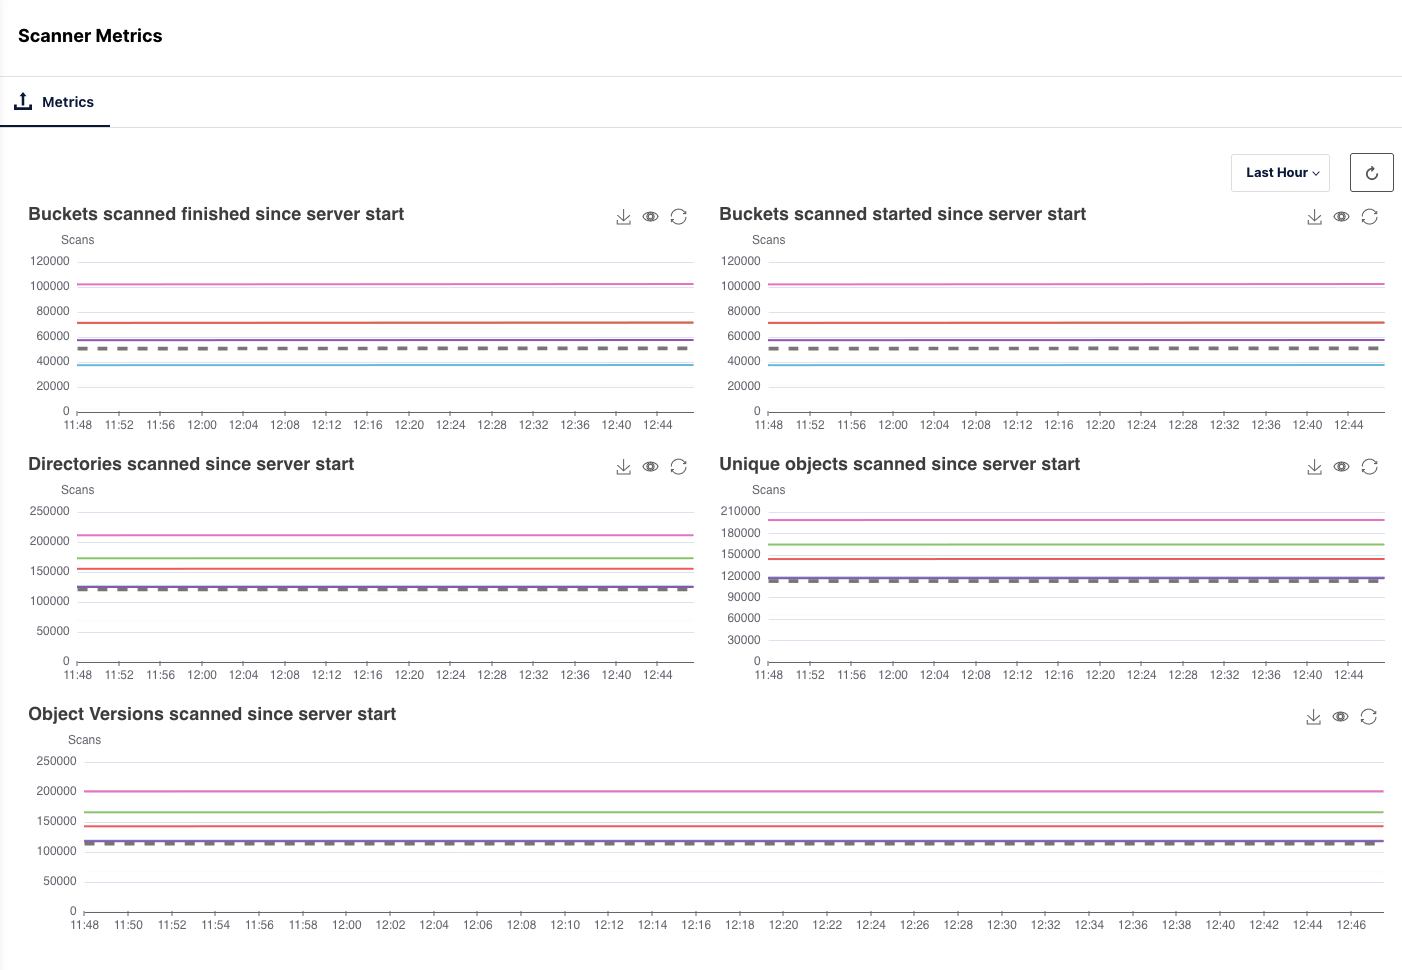This screenshot has width=1402, height=970.
Task: Reload the Unique objects scanned chart
Action: coord(1369,467)
